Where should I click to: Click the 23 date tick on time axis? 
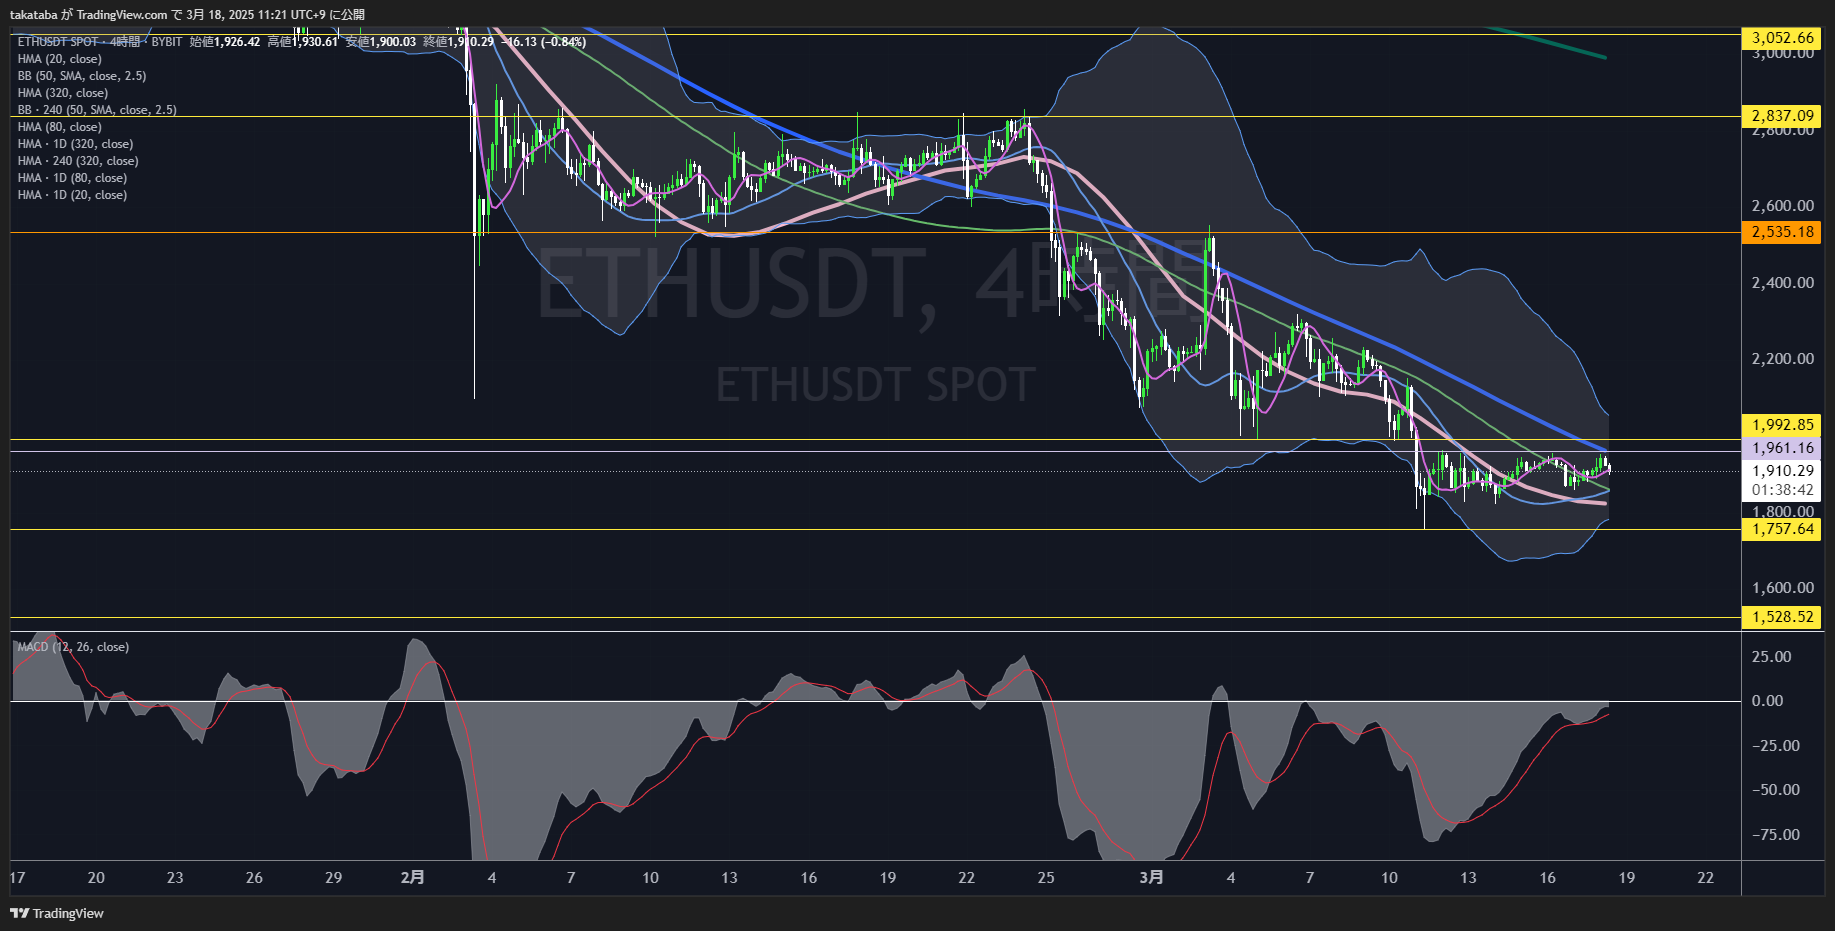[x=175, y=878]
